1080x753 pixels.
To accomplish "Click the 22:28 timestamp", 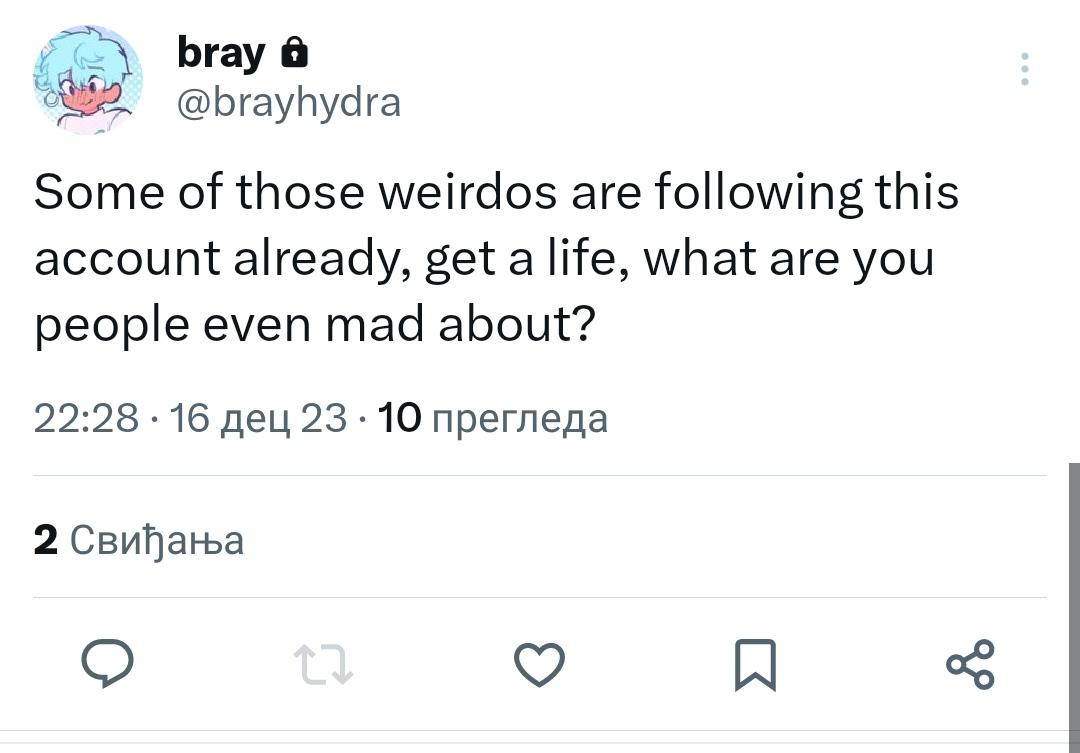I will (x=86, y=418).
